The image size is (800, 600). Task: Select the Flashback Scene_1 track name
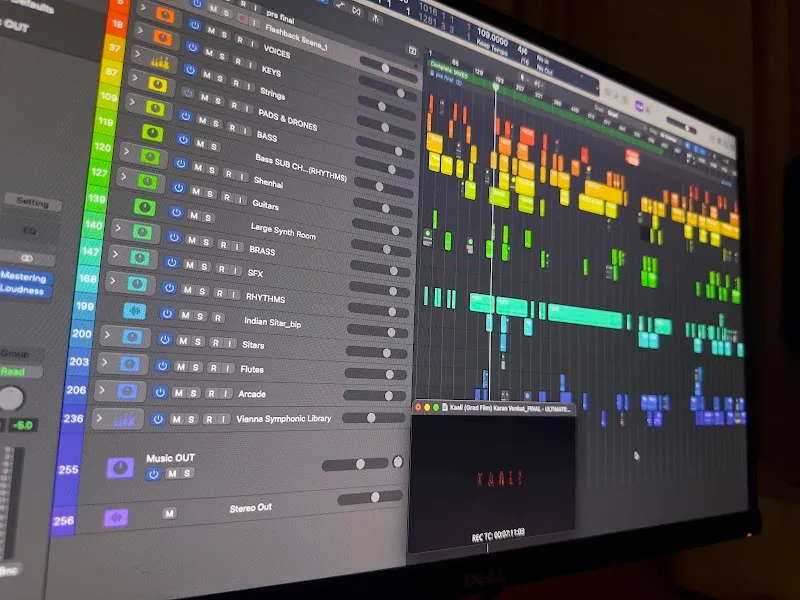[x=296, y=37]
